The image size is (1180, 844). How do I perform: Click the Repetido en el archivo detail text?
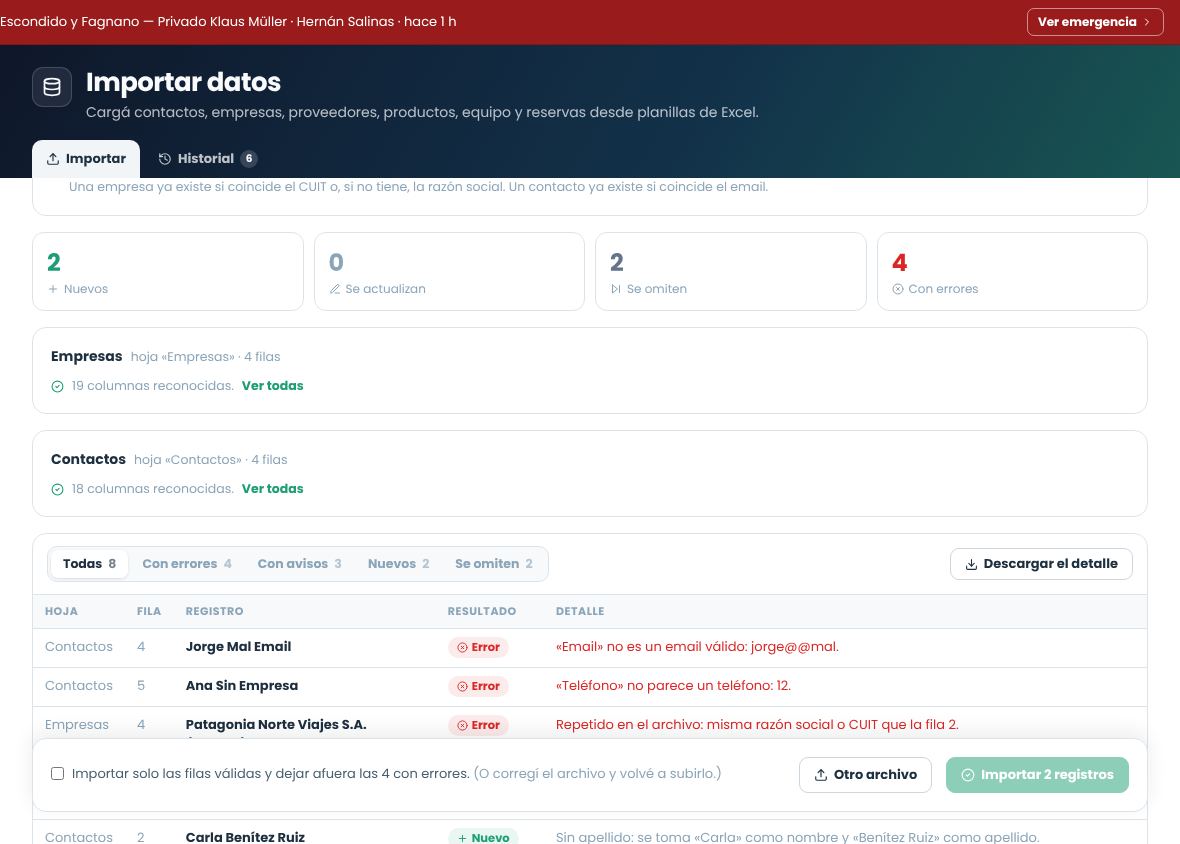(757, 725)
